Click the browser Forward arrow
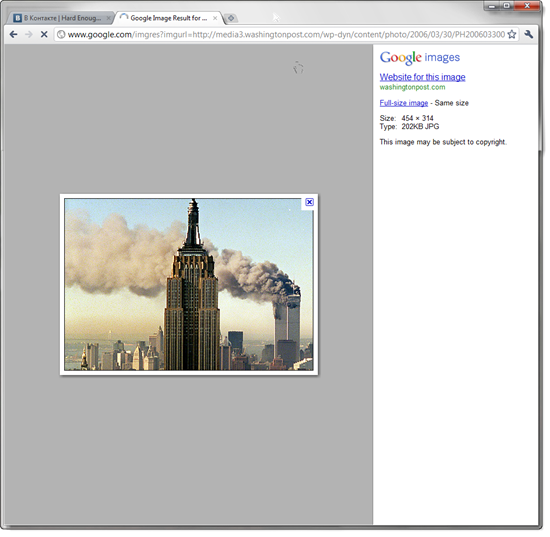 tap(29, 34)
